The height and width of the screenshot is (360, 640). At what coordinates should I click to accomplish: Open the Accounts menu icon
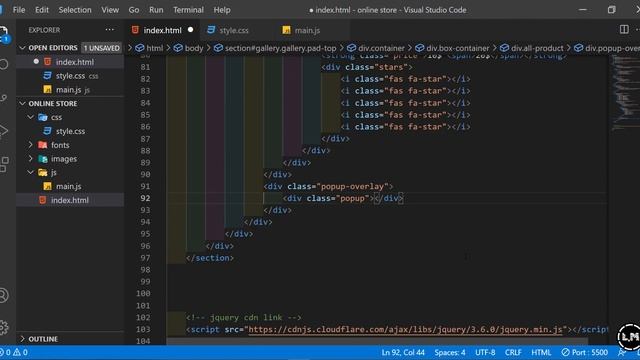tap(3, 295)
